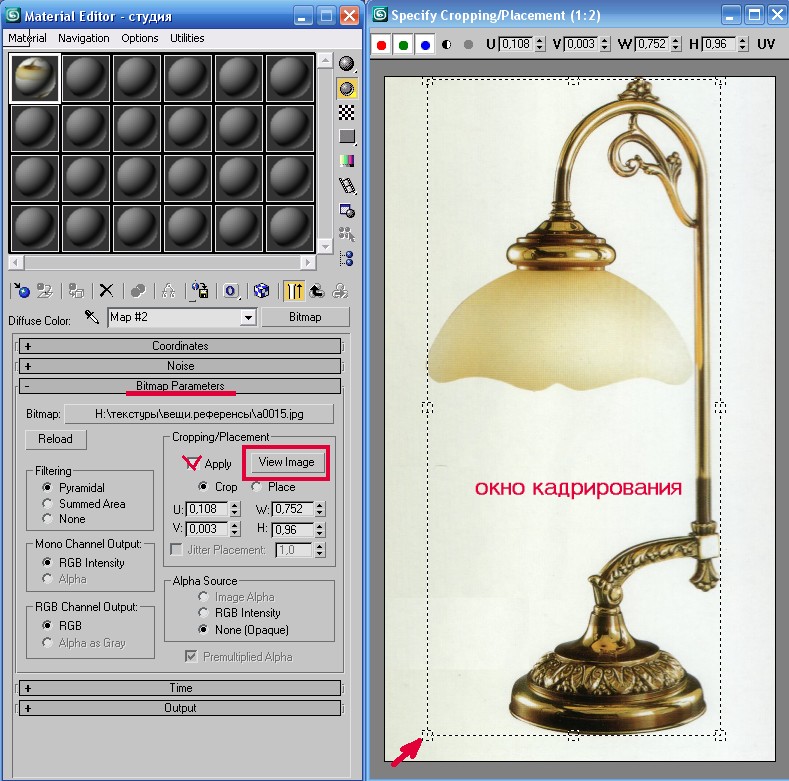The height and width of the screenshot is (781, 789).
Task: Open Sample UV Tiling icon
Action: 347,136
